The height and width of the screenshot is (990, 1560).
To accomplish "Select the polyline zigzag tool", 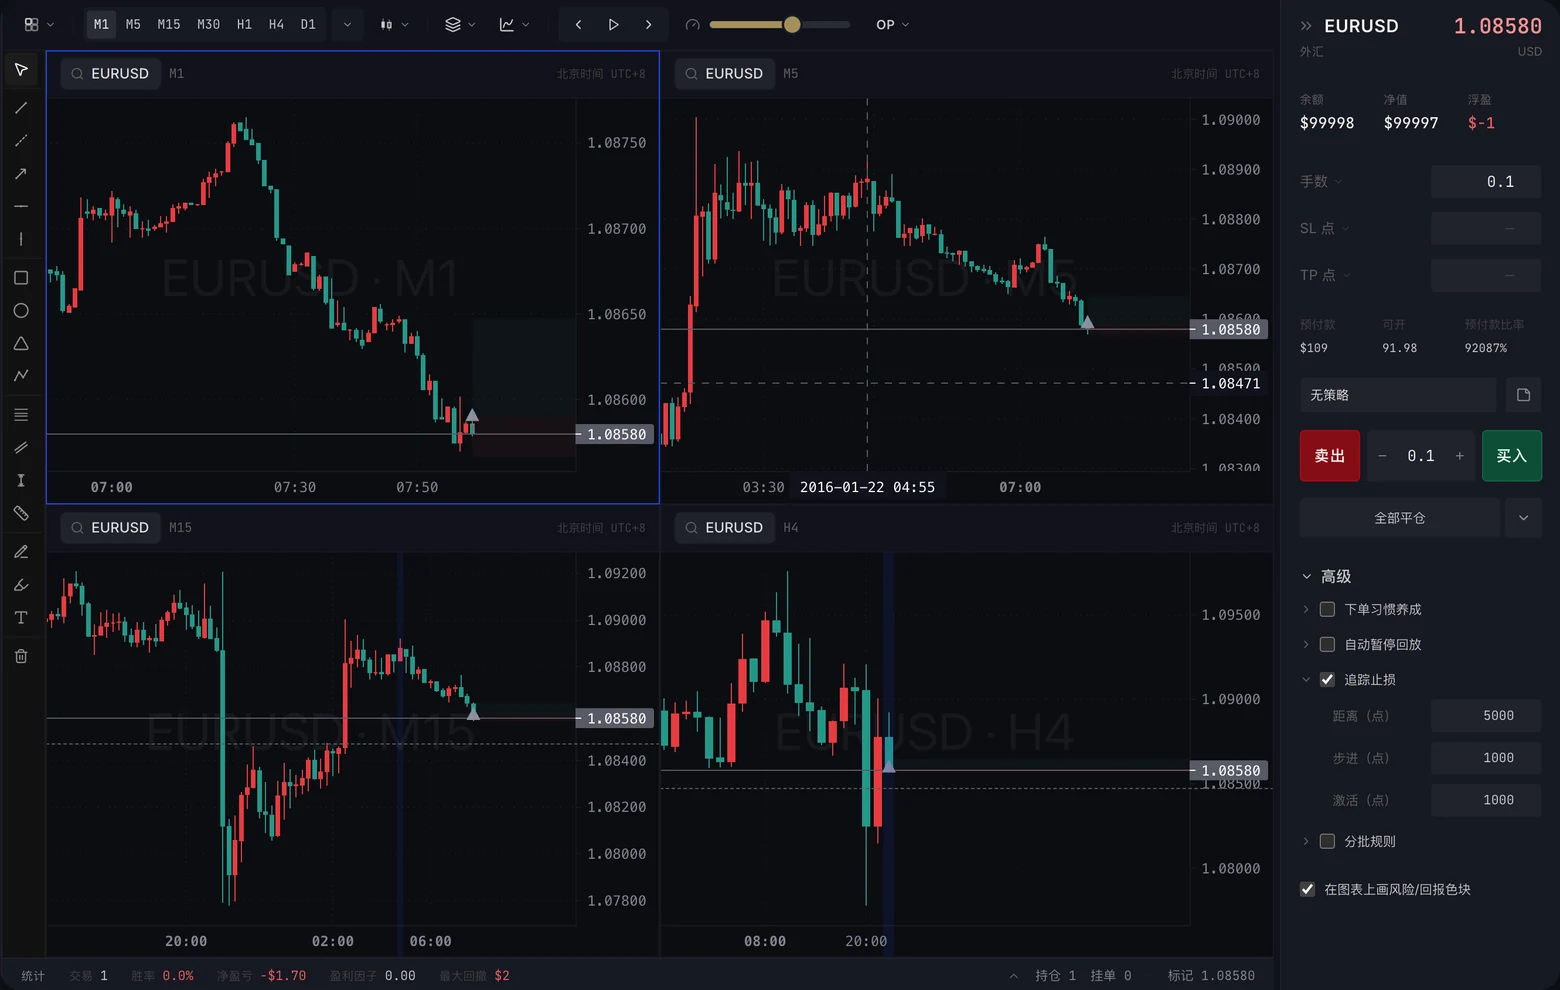I will pyautogui.click(x=21, y=376).
